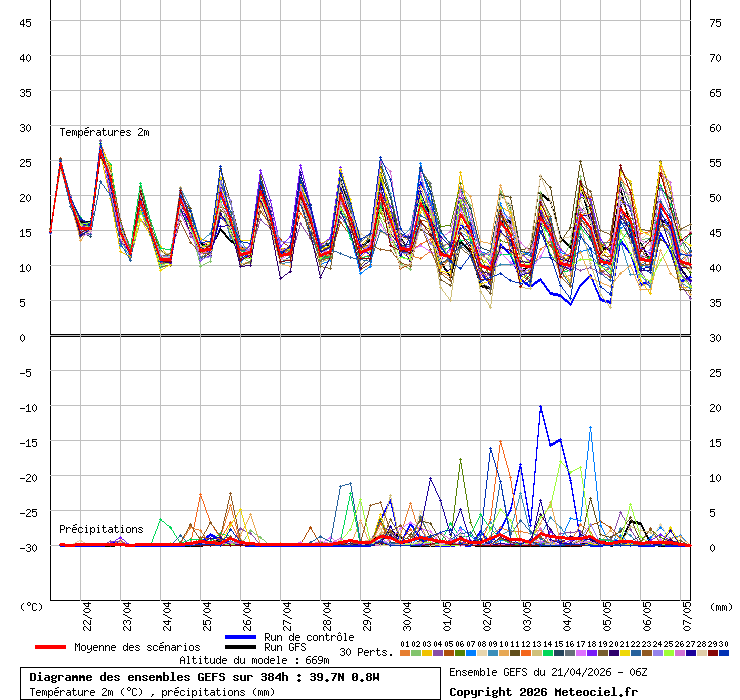Click the perturbation 07 blue swatch
This screenshot has width=740, height=700.
[x=471, y=652]
